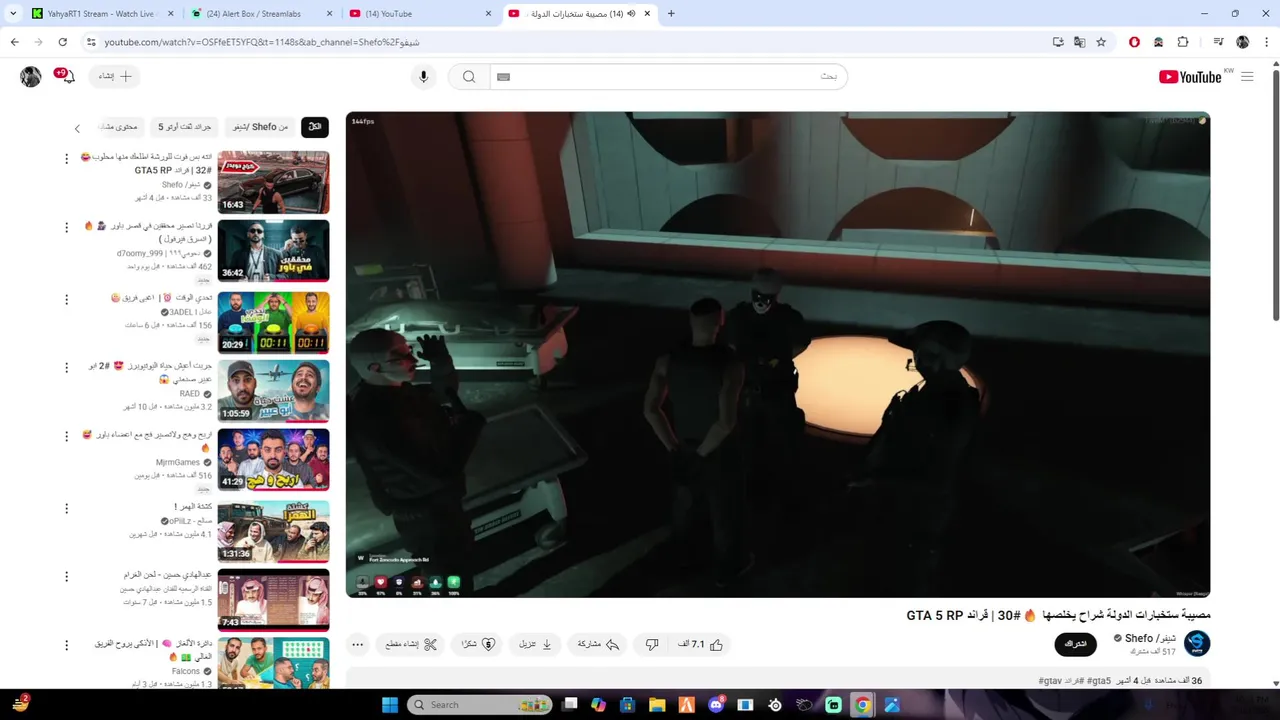Bookmark this page with star icon
1280x720 pixels.
click(1101, 42)
